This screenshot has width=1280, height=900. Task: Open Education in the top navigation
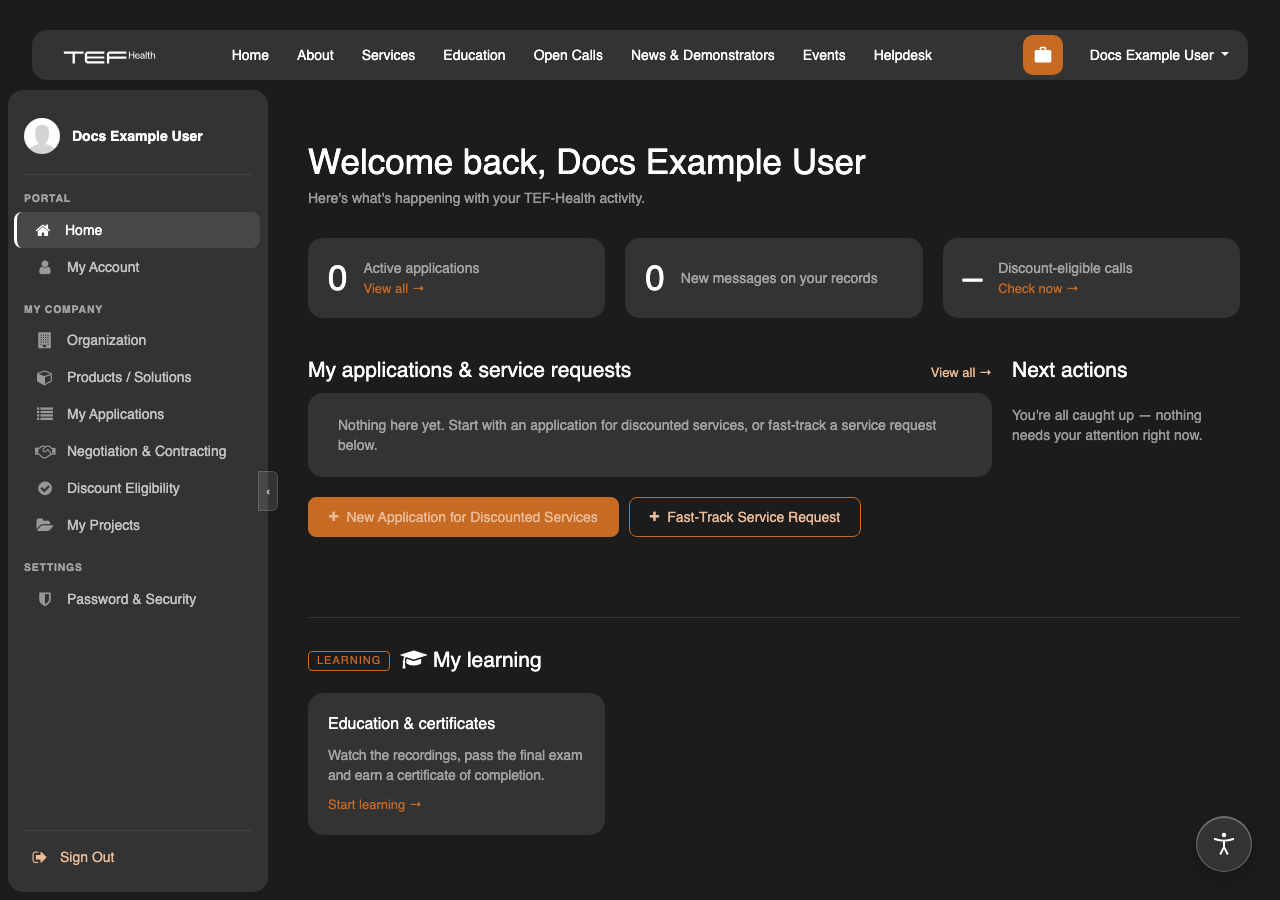pyautogui.click(x=474, y=55)
